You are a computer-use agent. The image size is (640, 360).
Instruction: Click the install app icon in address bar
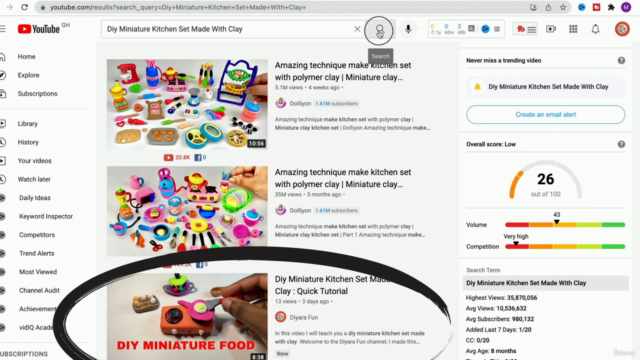533,7
